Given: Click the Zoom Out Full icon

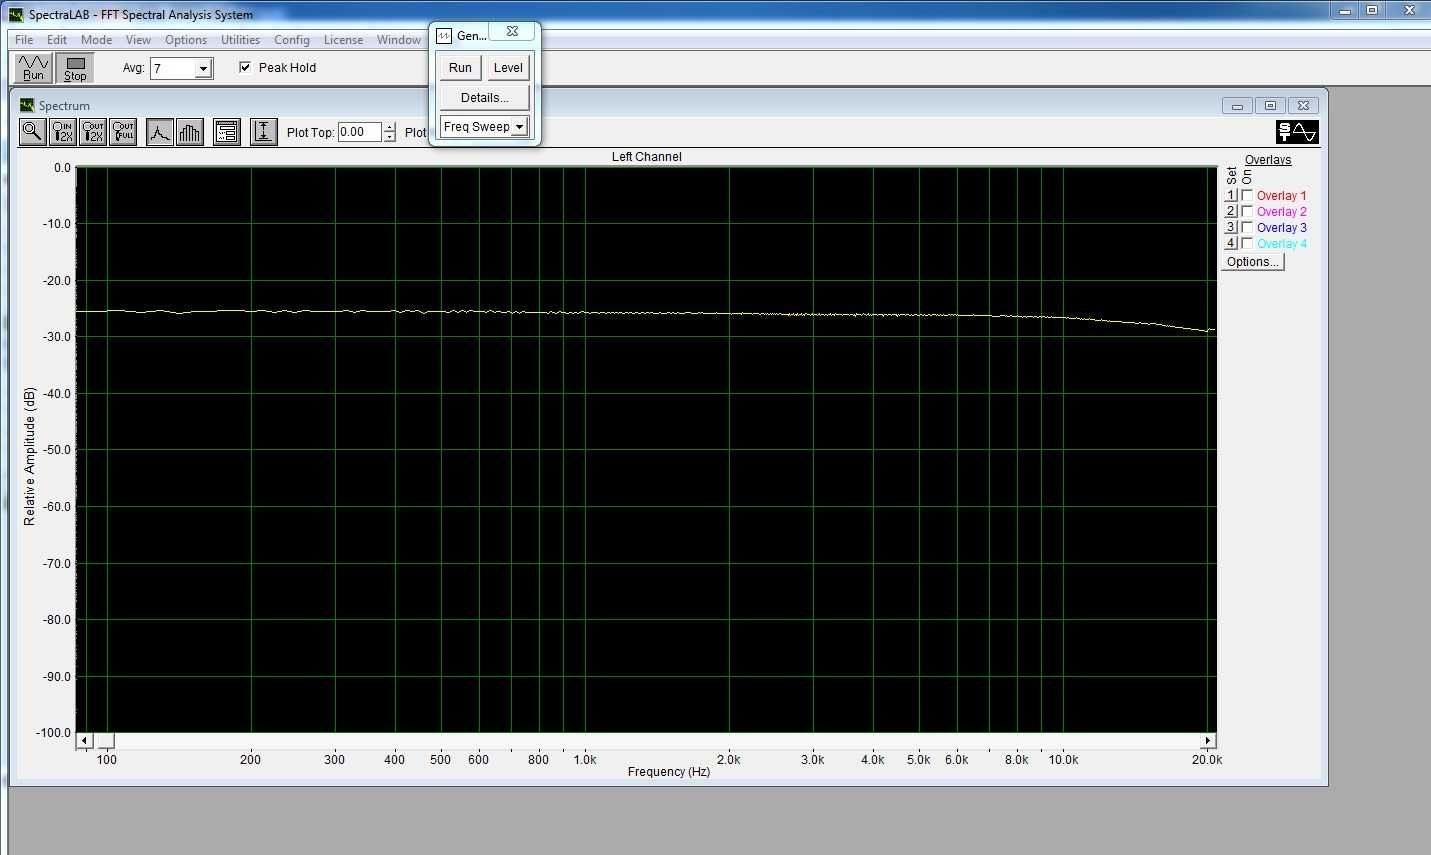Looking at the screenshot, I should (x=123, y=132).
